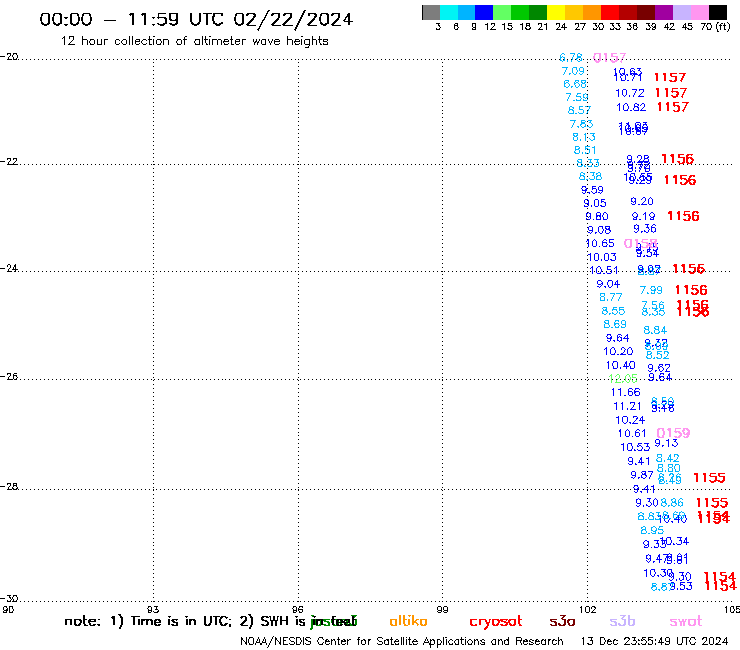Click the "8.95" wave height reading
The height and width of the screenshot is (650, 740).
pyautogui.click(x=652, y=531)
